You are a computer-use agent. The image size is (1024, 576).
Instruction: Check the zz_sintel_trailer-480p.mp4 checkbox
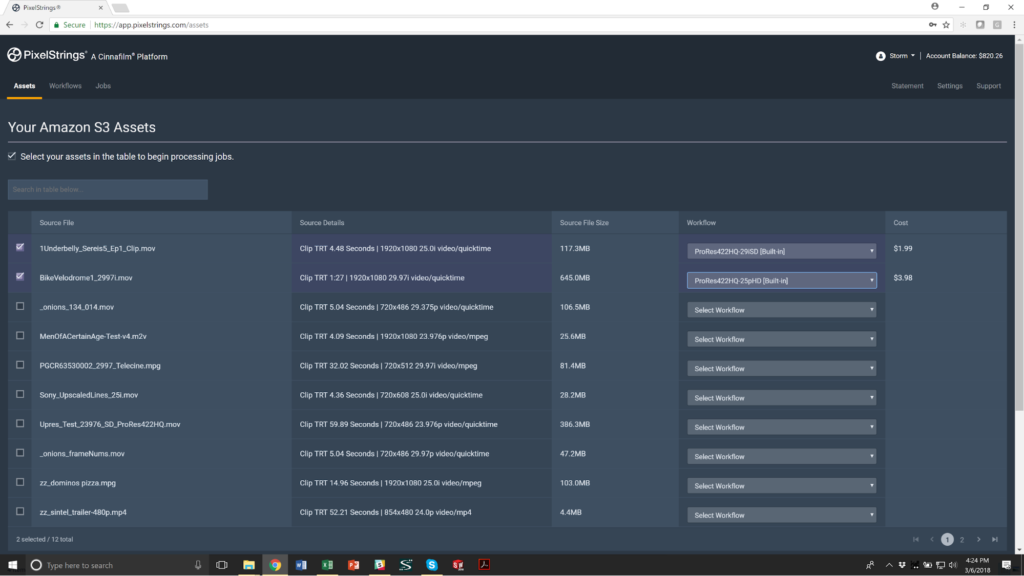(20, 511)
